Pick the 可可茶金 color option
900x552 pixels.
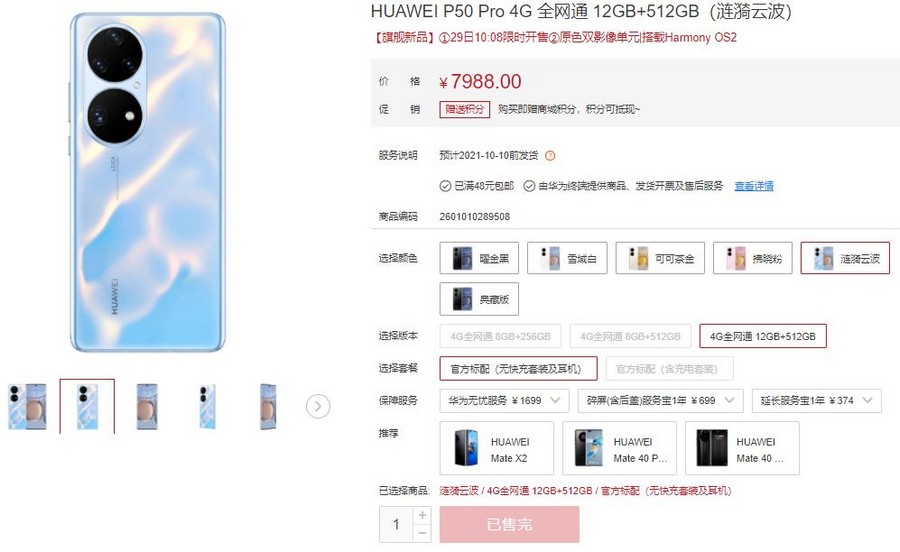click(x=660, y=258)
